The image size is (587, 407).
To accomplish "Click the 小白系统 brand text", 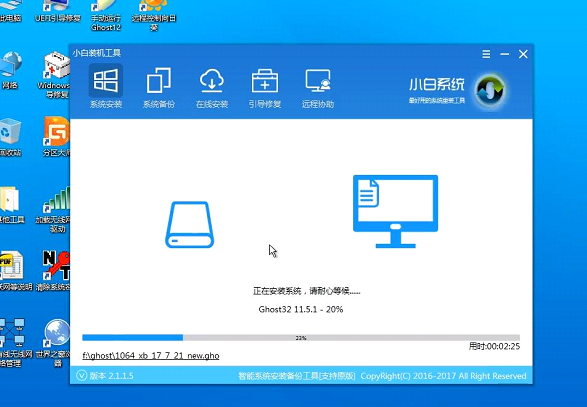I will coord(437,85).
